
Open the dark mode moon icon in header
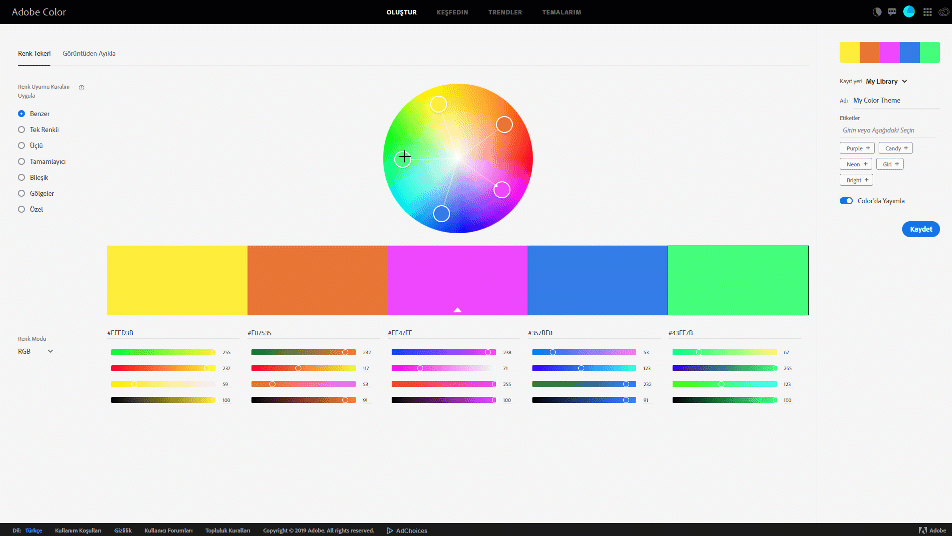tap(877, 12)
